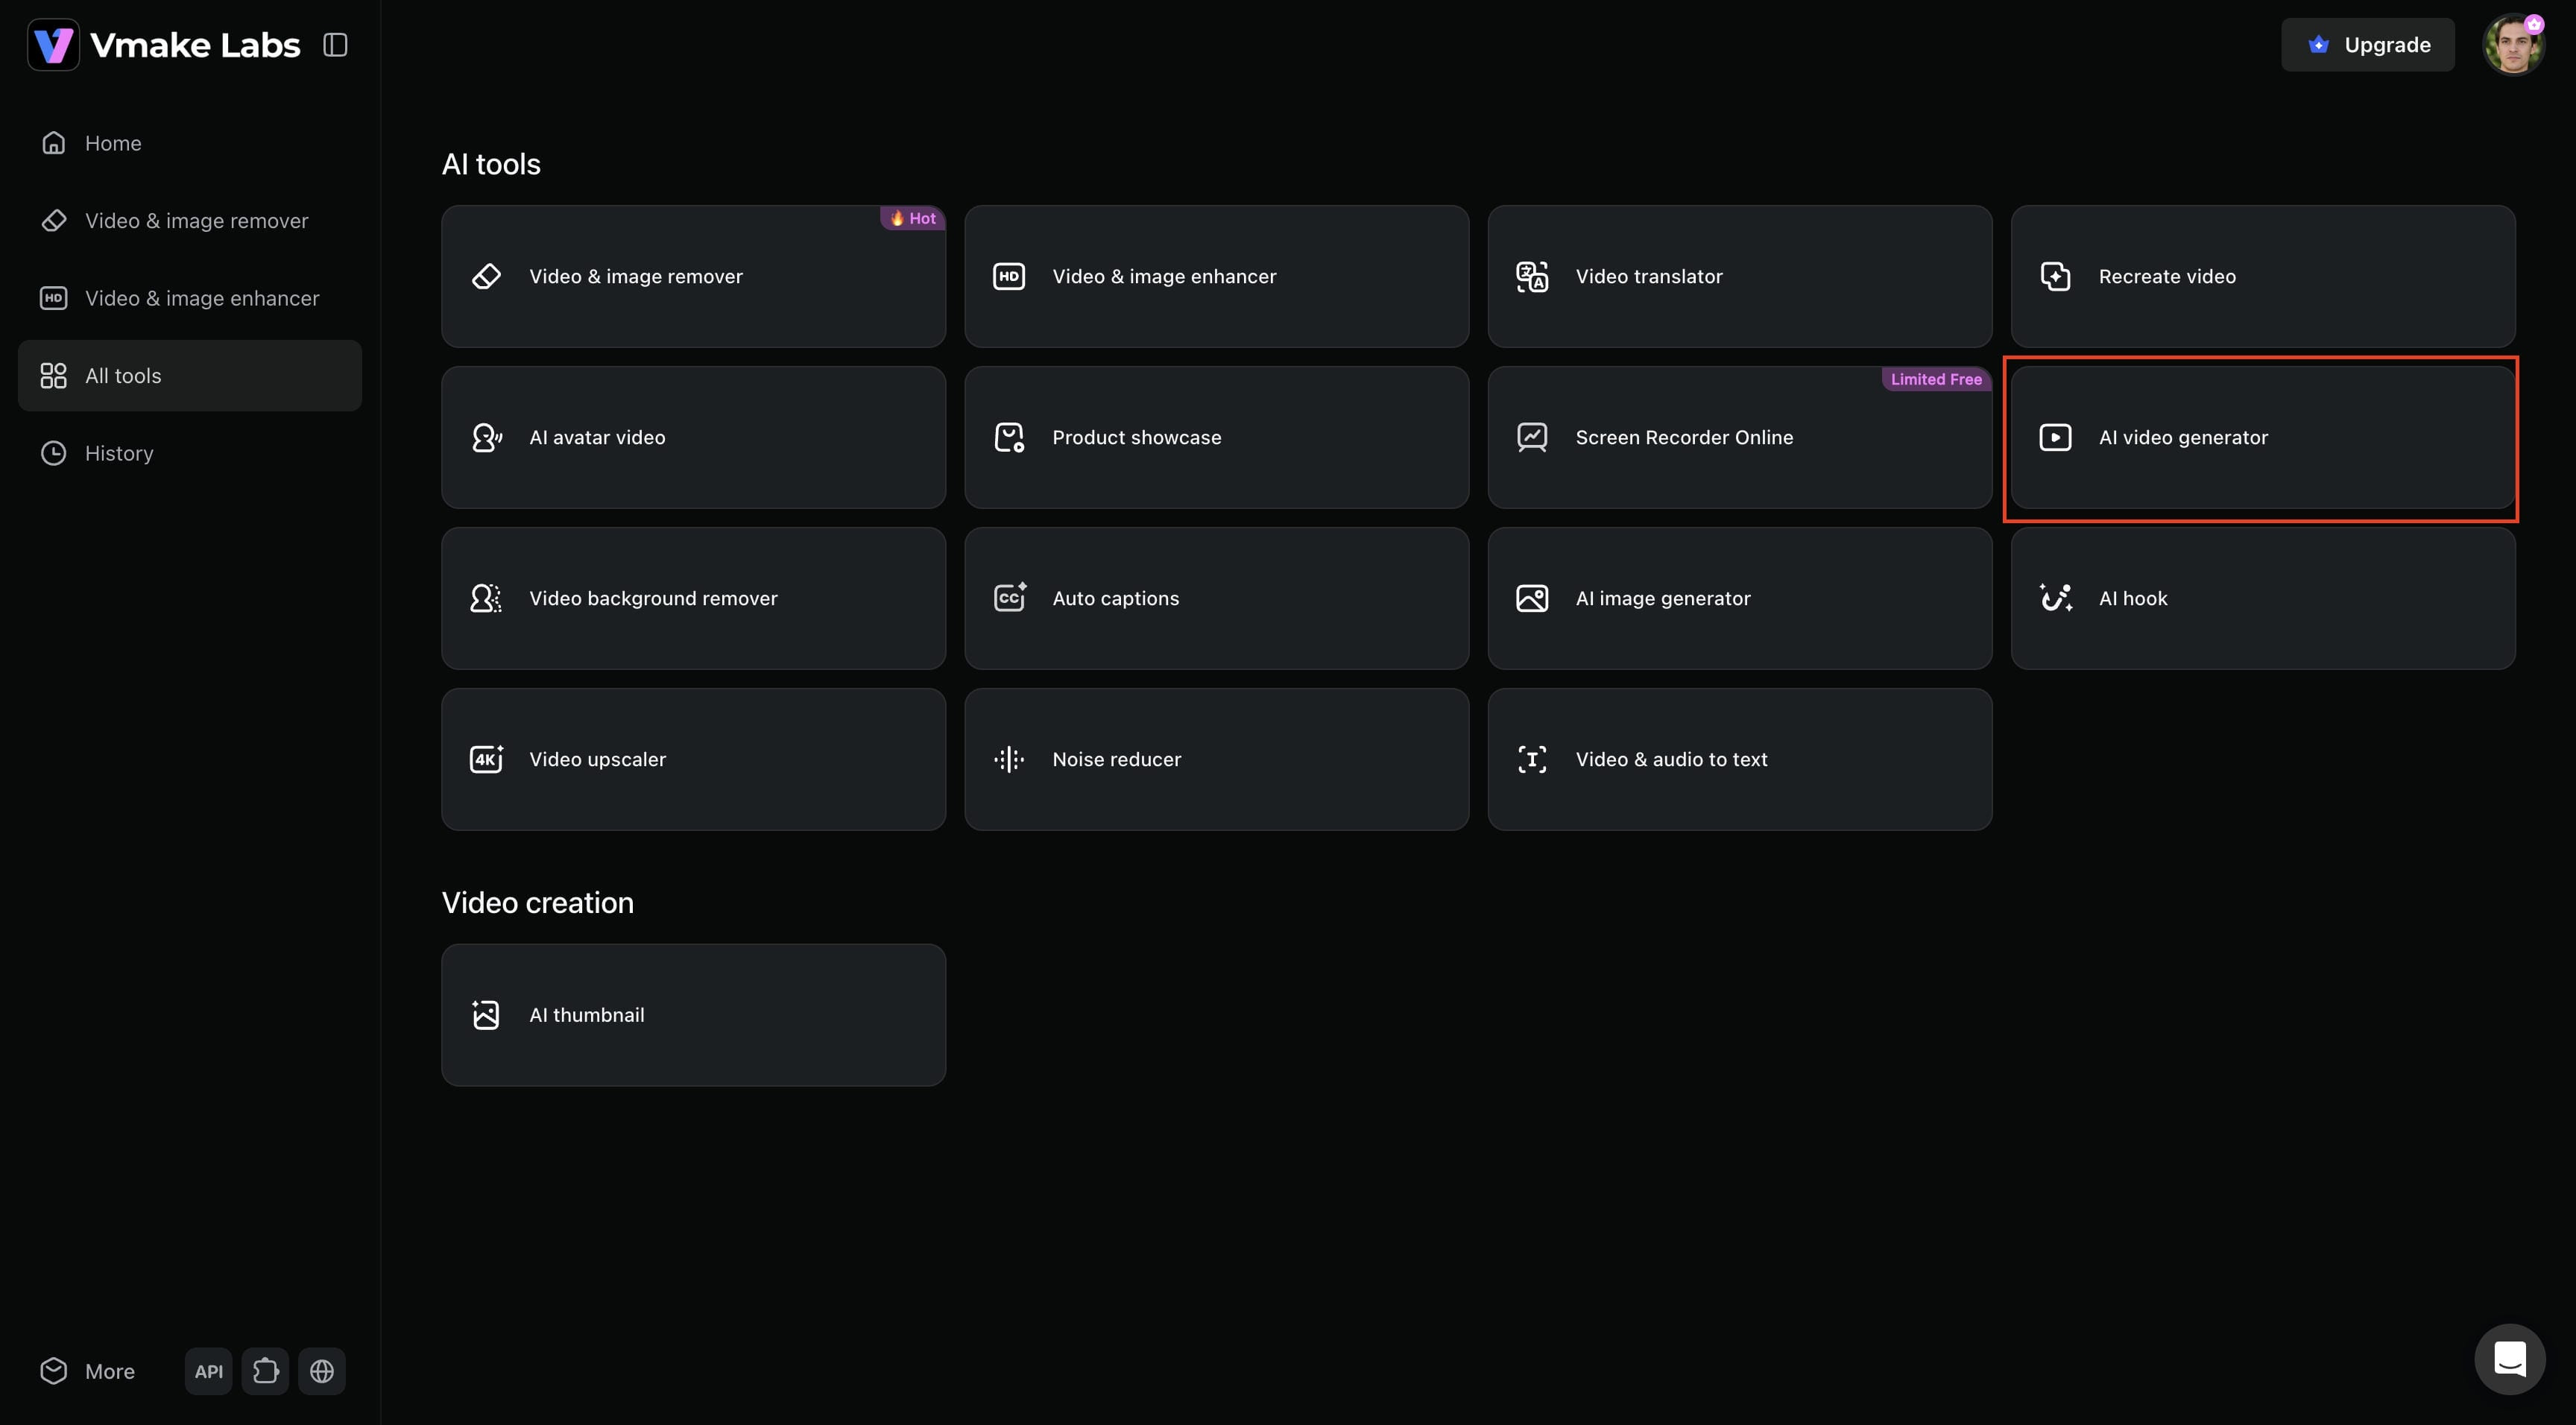
Task: Click the Product showcase icon
Action: pos(1009,437)
